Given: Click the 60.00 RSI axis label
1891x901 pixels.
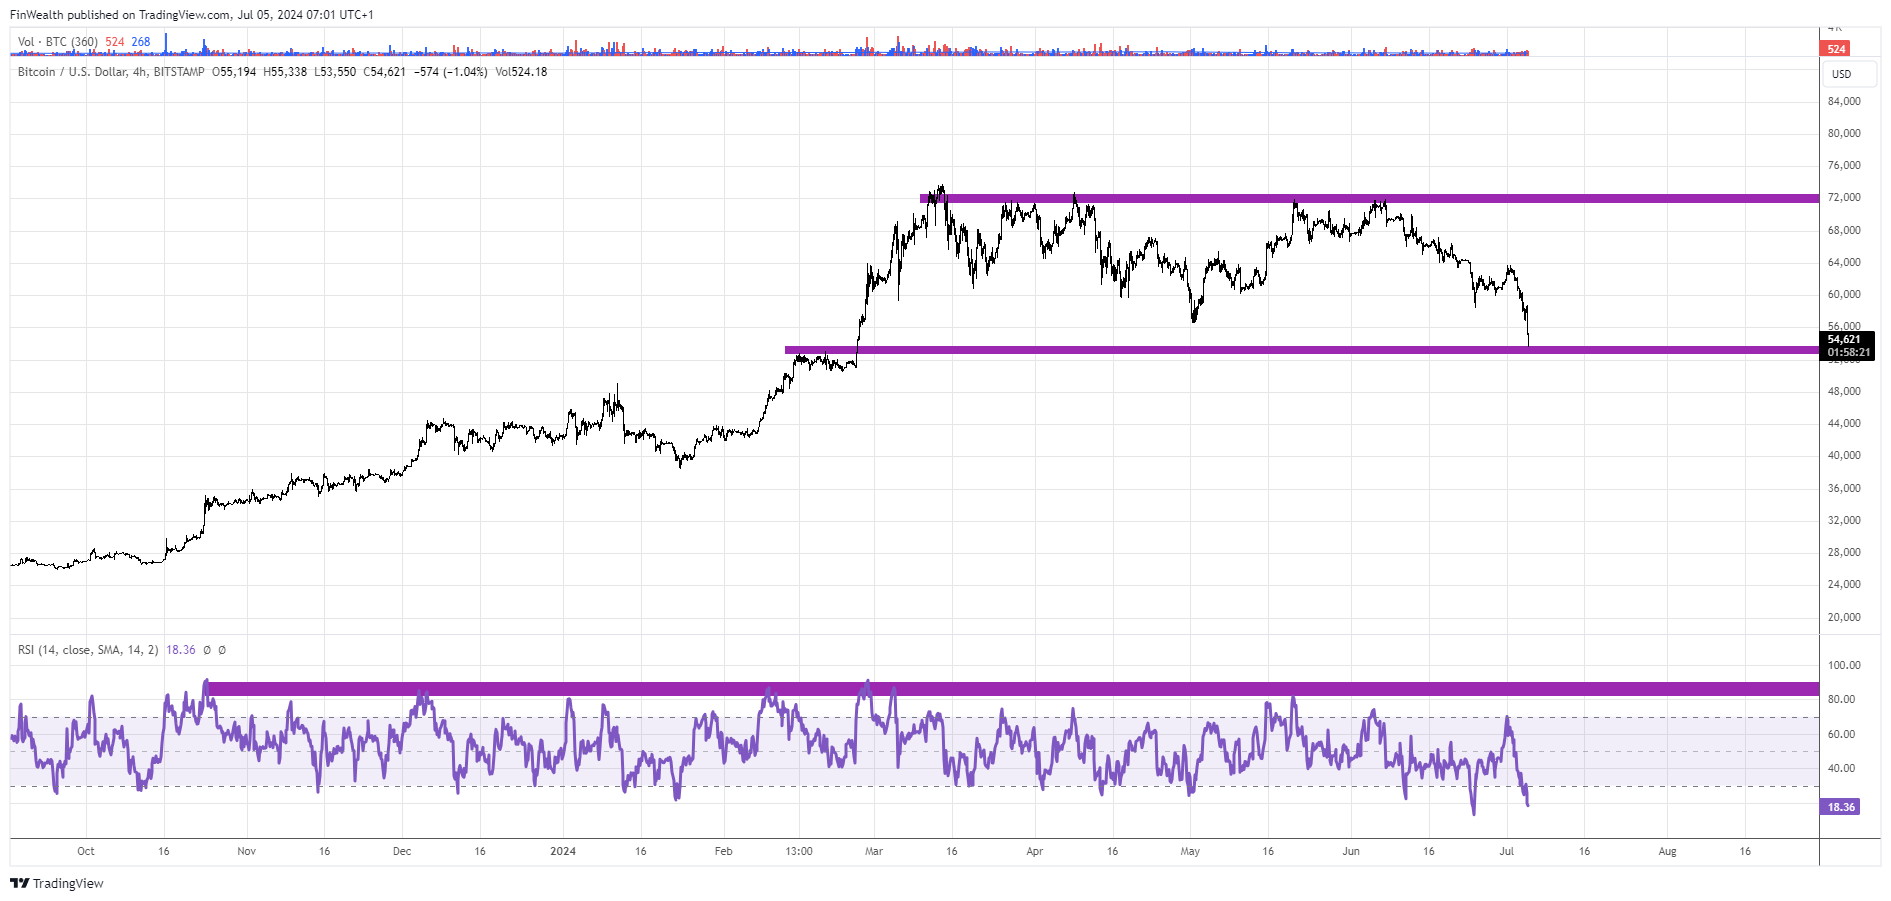Looking at the screenshot, I should (1842, 734).
